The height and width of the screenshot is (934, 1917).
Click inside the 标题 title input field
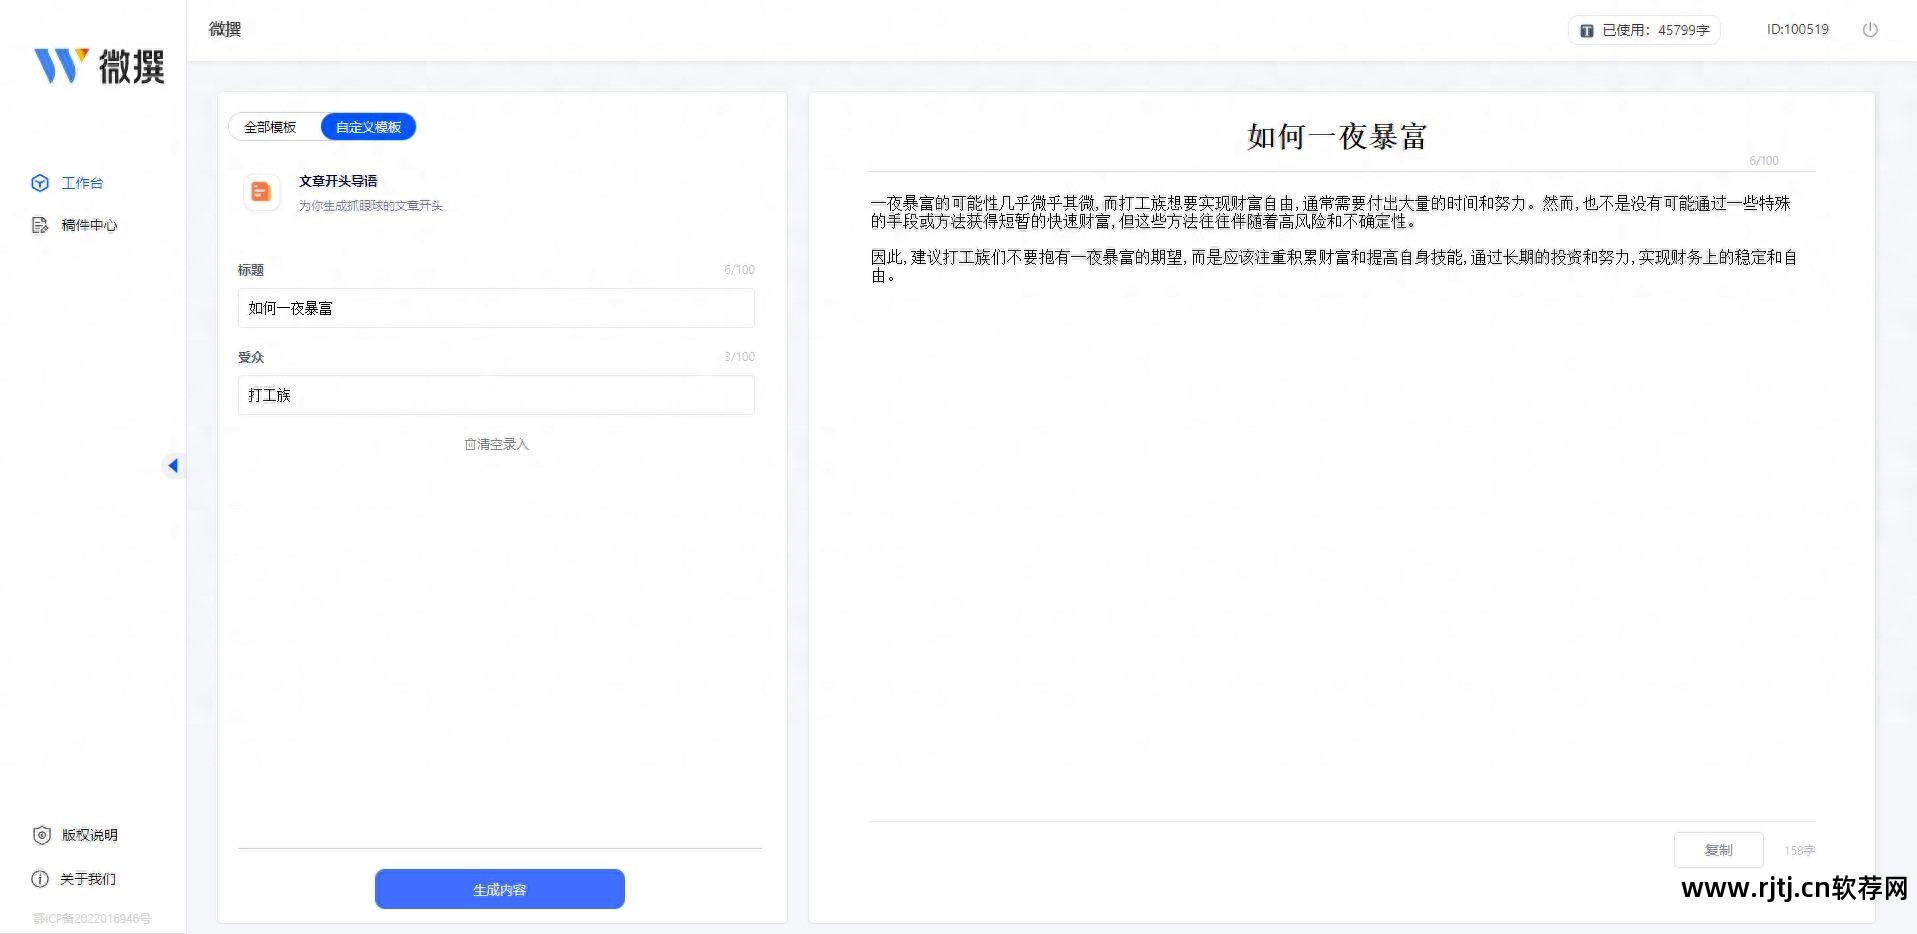[495, 308]
